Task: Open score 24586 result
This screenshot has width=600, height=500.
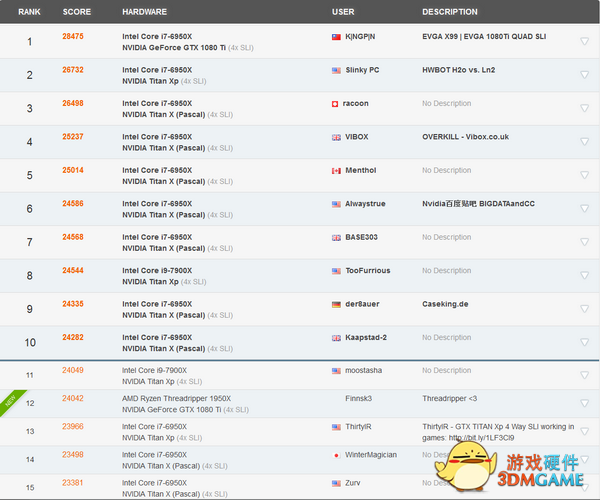Action: click(73, 204)
